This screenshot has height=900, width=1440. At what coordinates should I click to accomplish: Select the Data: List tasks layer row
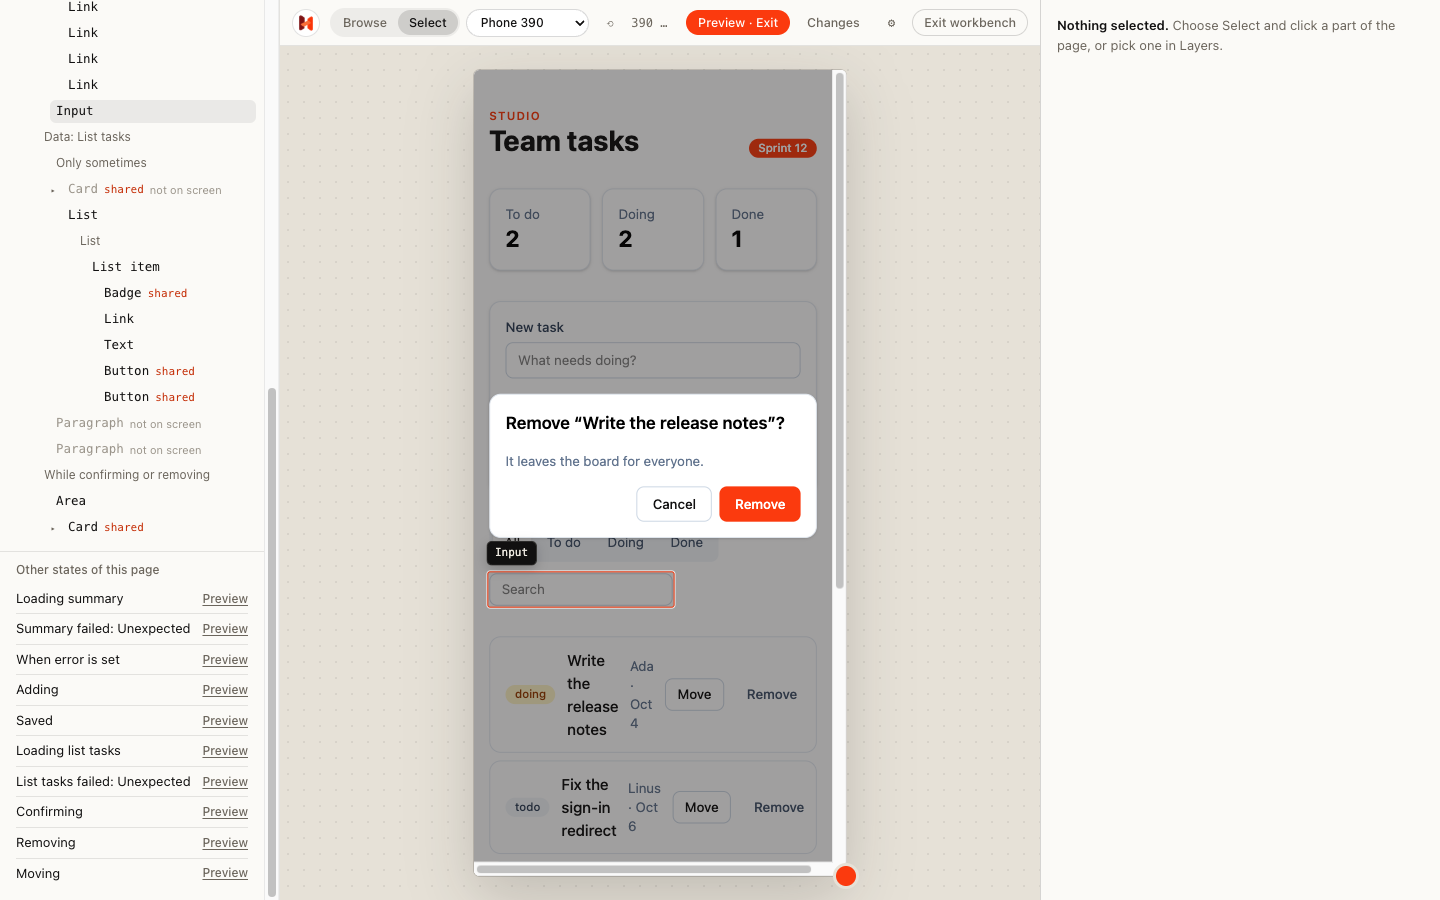(x=87, y=137)
